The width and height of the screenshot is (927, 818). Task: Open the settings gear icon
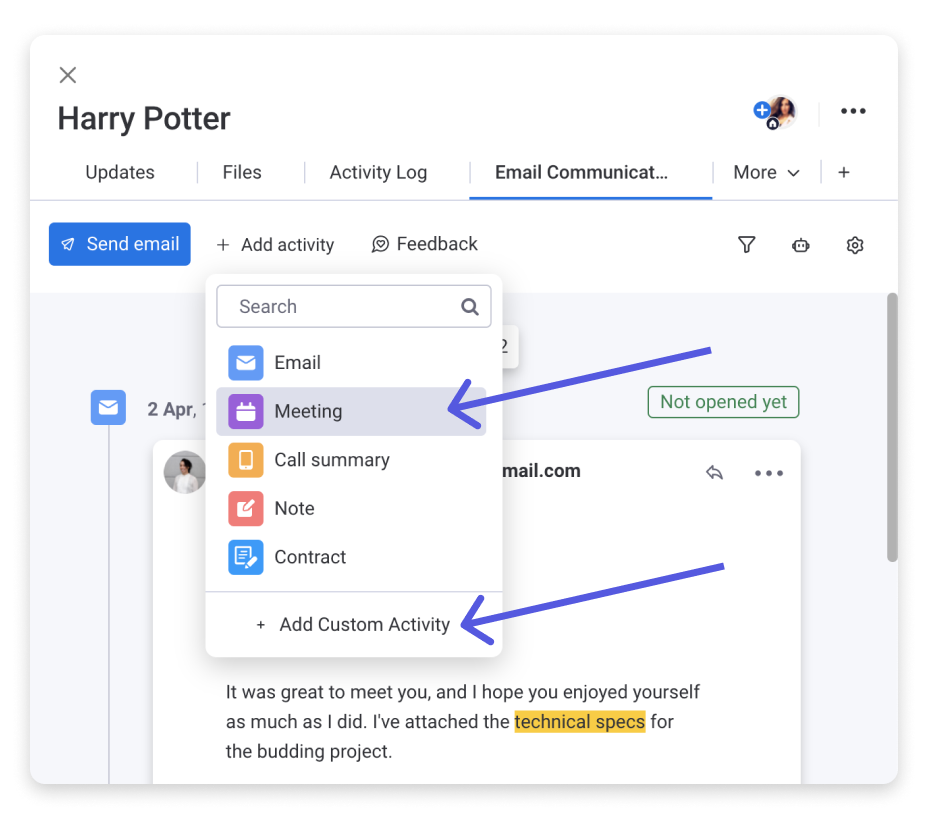click(855, 245)
